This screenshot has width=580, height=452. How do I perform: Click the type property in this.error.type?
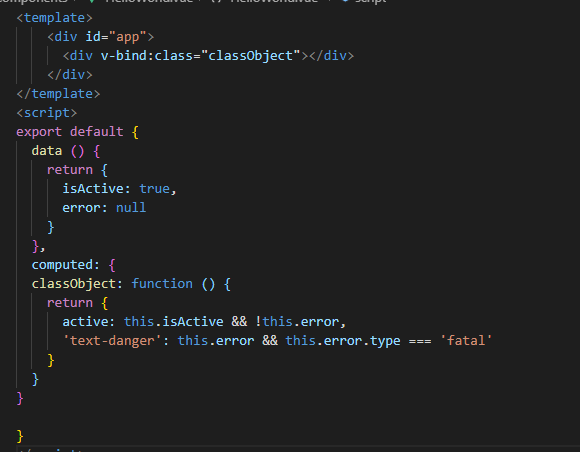coord(385,341)
